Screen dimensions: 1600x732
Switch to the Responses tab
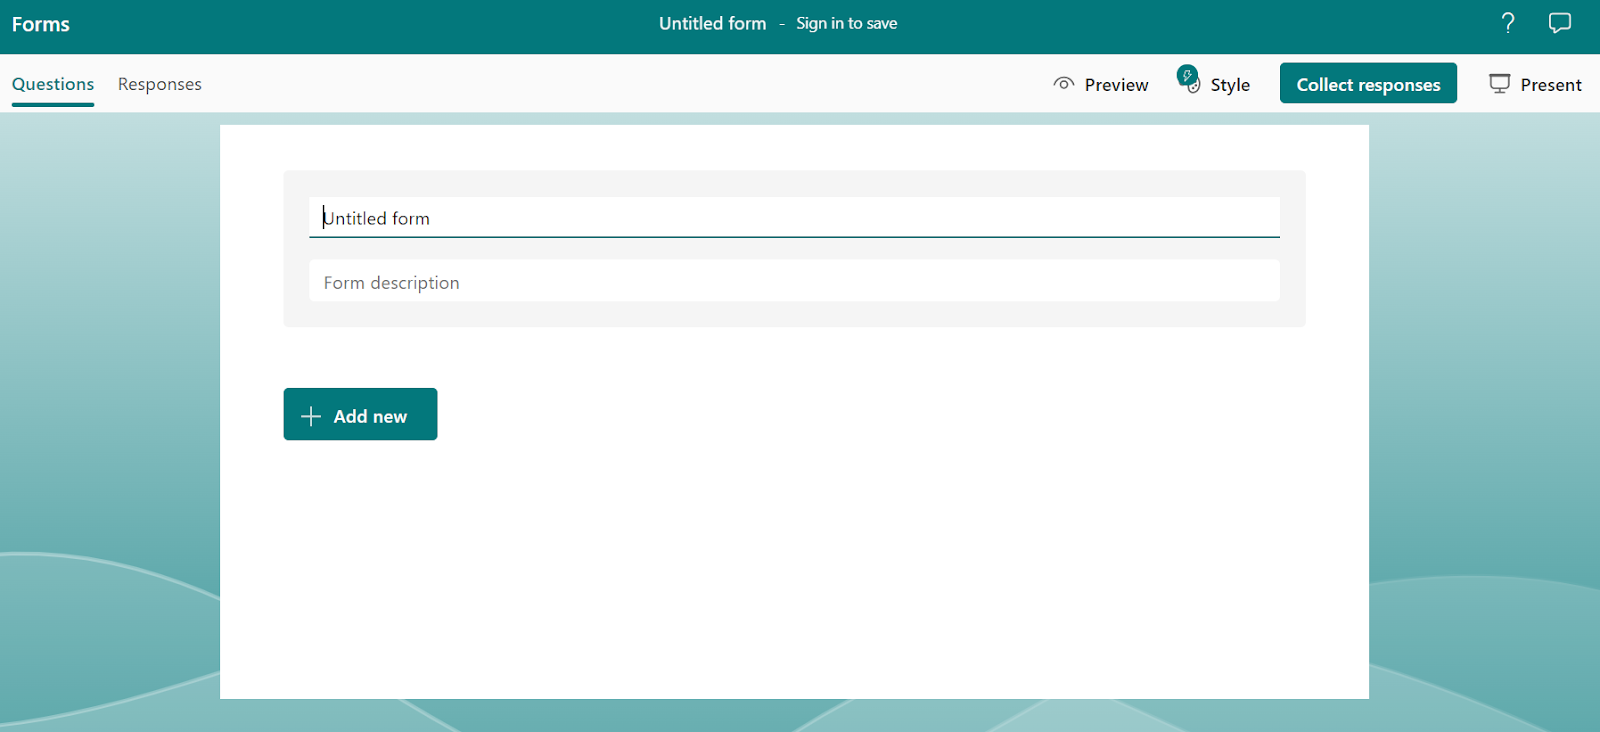[160, 84]
